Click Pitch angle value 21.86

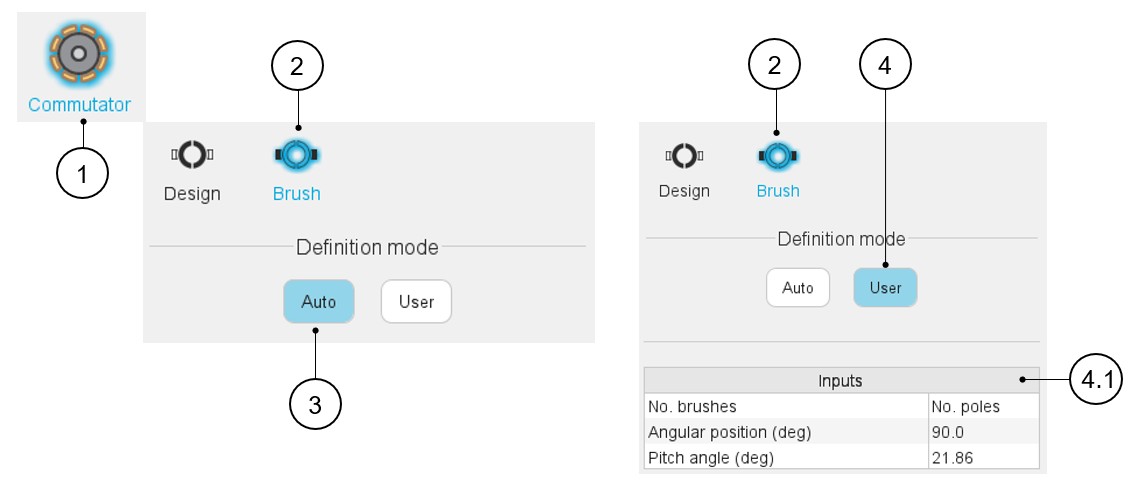tap(983, 458)
